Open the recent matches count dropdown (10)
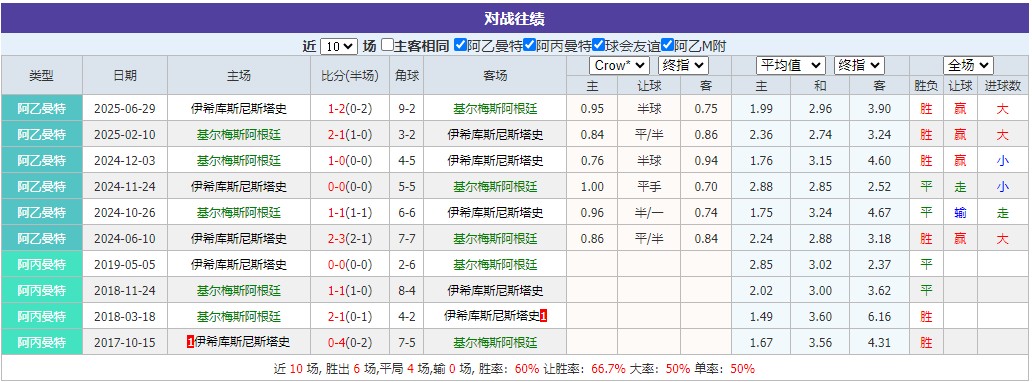Screen dimensions: 1032x382 [339, 46]
